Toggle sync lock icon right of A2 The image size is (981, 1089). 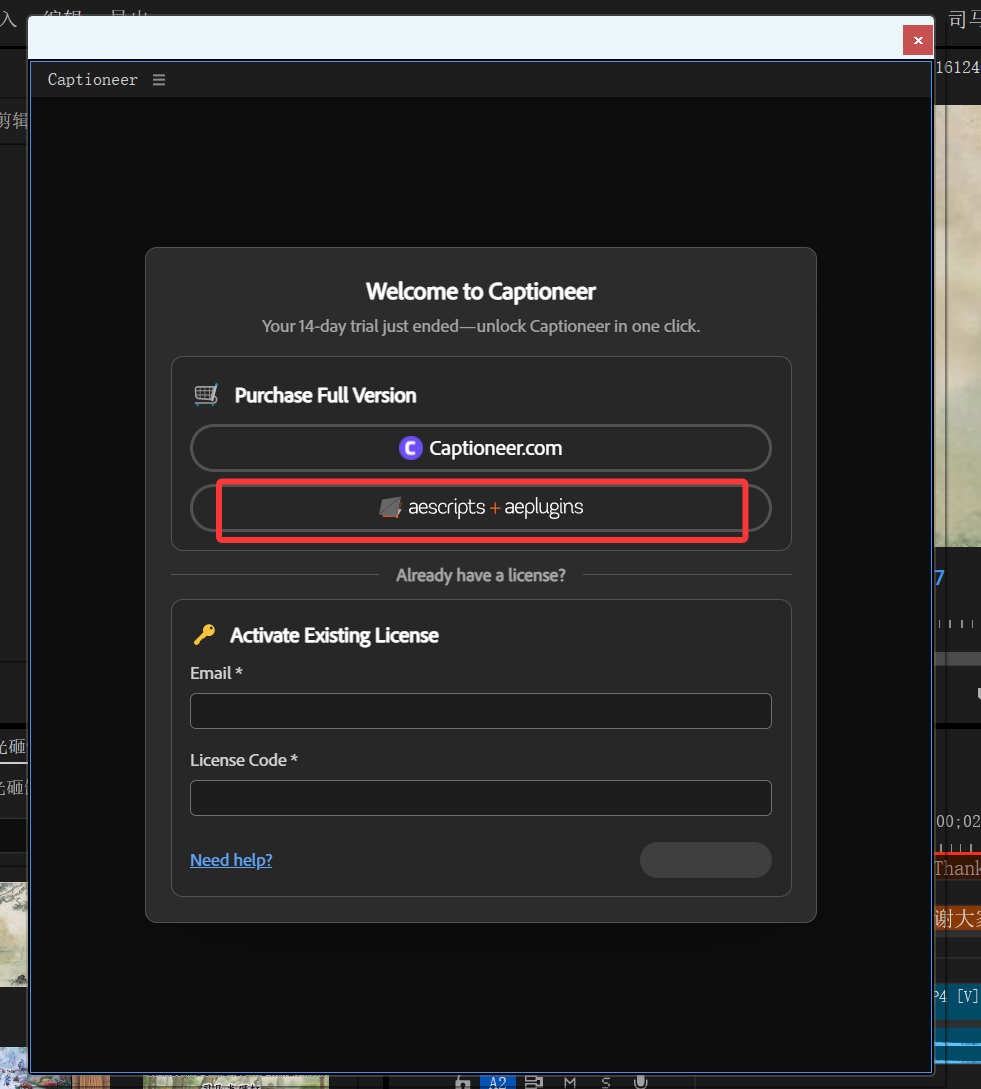point(534,1082)
